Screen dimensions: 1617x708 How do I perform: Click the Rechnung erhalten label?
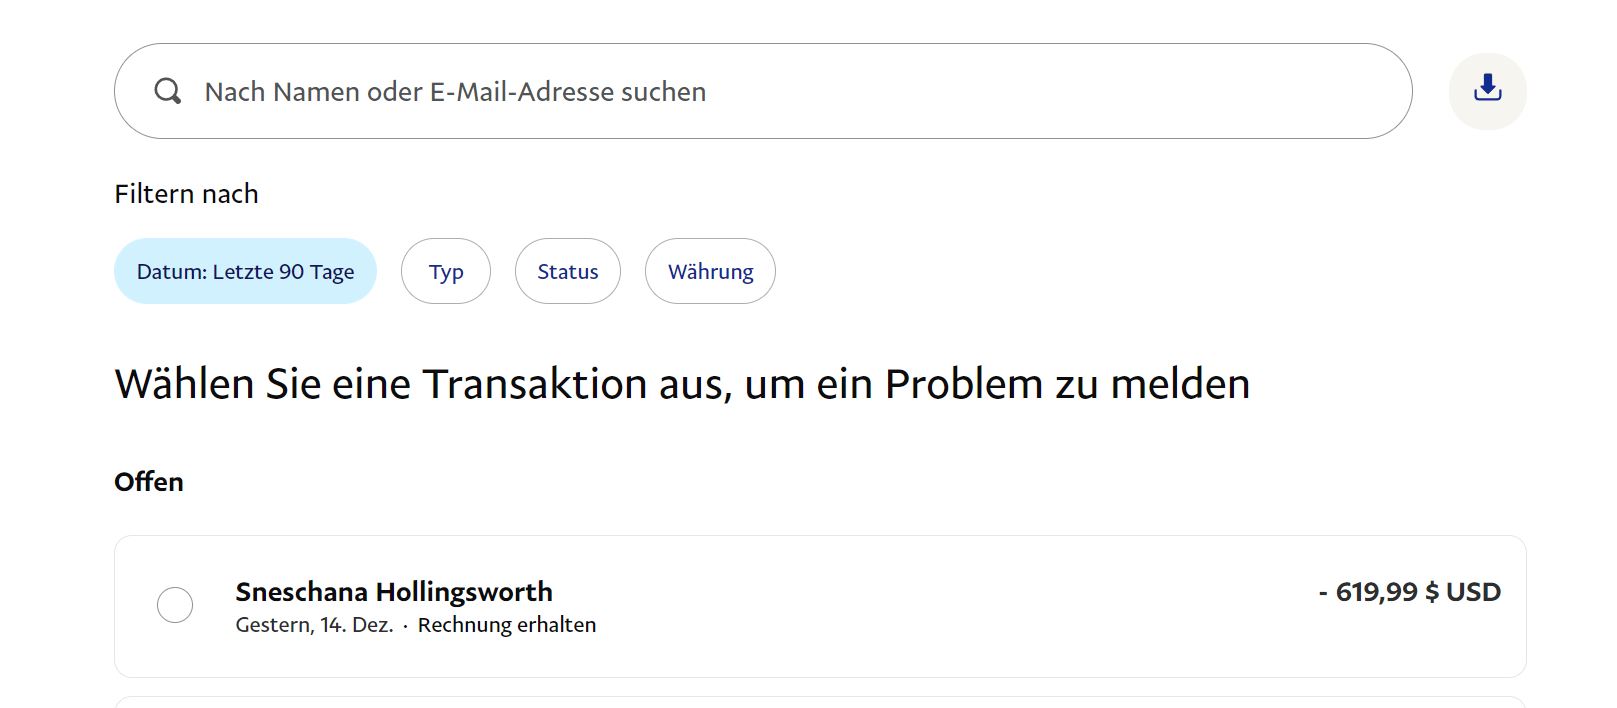point(507,625)
